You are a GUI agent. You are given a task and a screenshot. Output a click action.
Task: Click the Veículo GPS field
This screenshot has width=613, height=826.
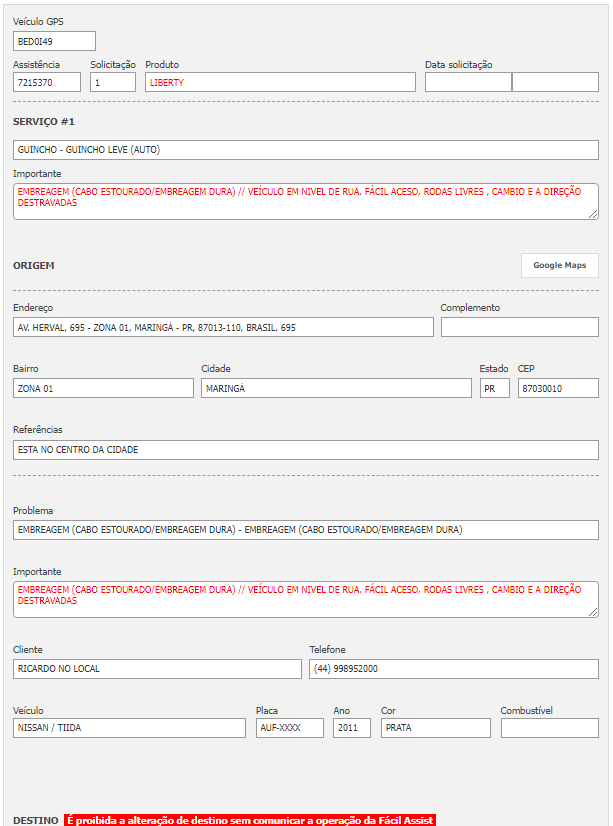54,41
